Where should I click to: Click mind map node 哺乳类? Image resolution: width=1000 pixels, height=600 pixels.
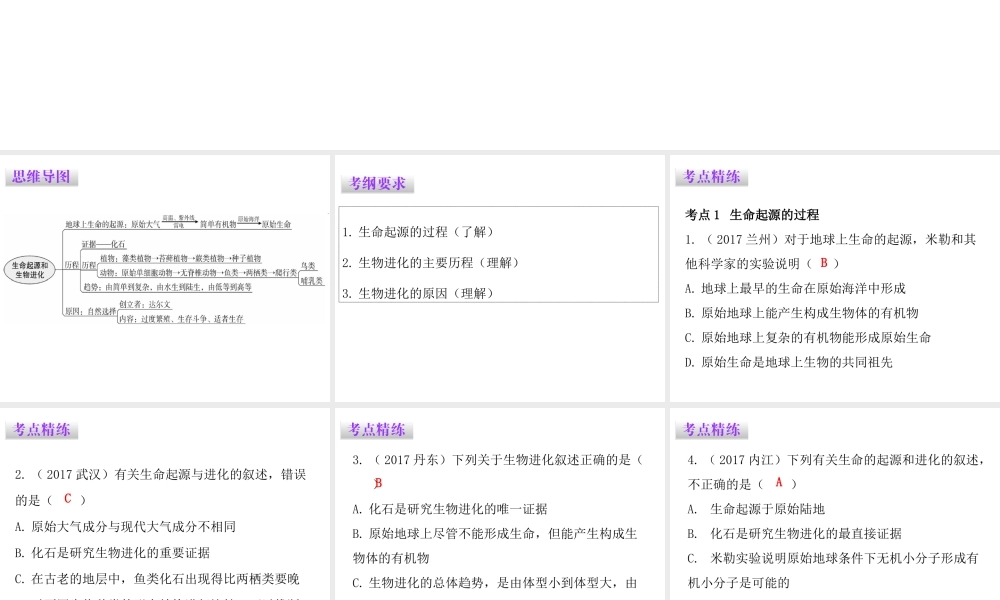312,281
